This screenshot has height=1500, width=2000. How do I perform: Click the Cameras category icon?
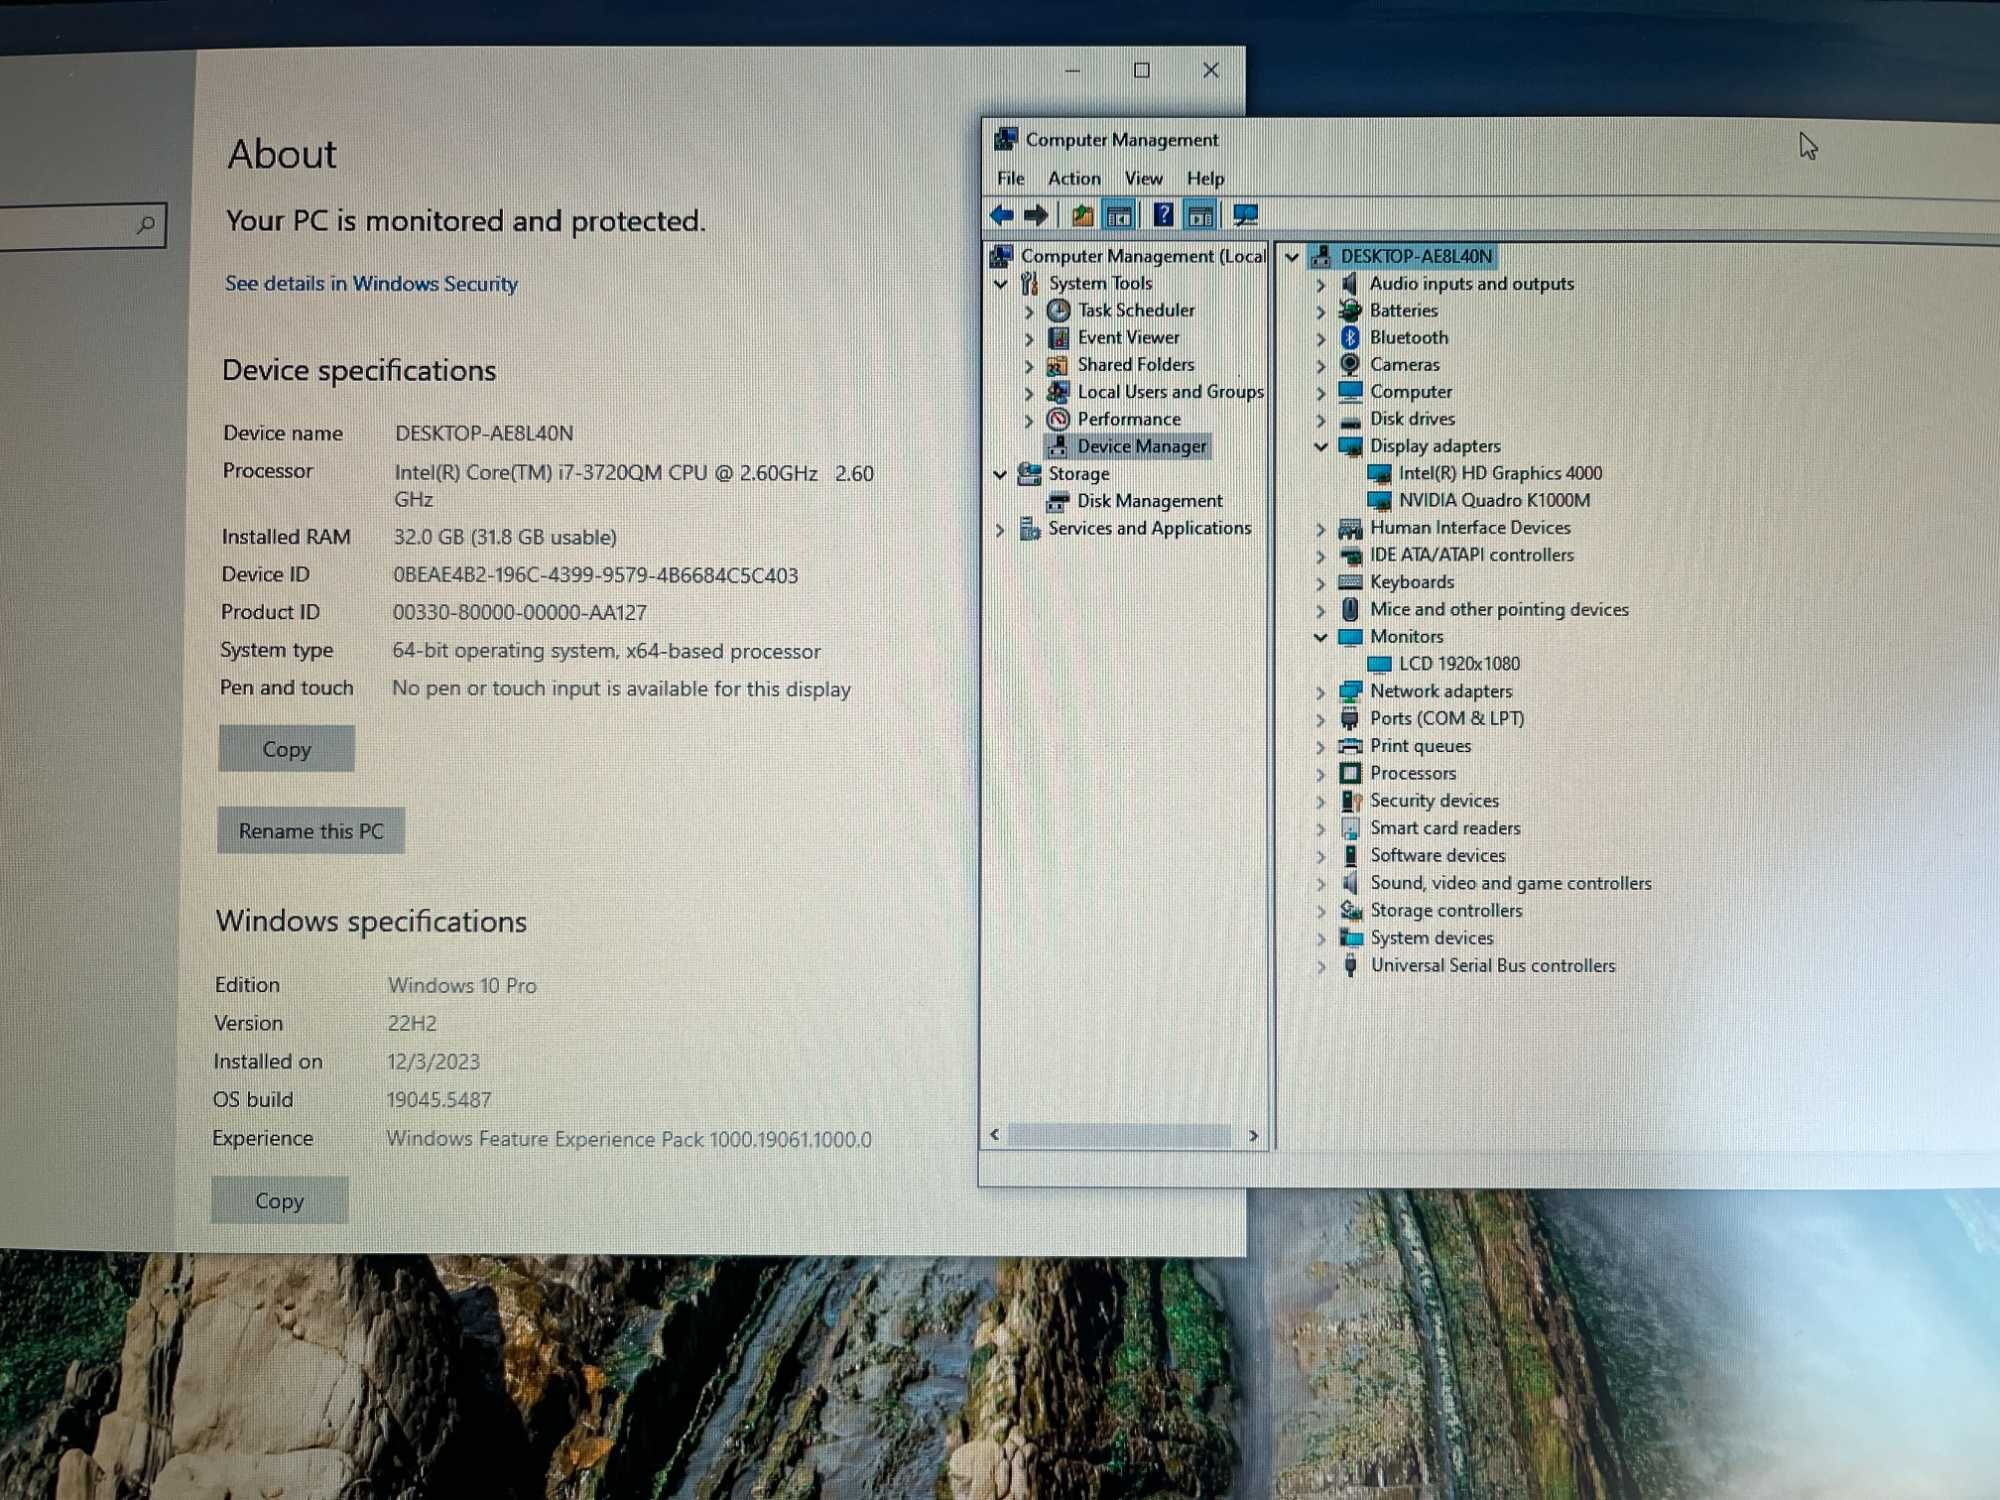coord(1350,365)
